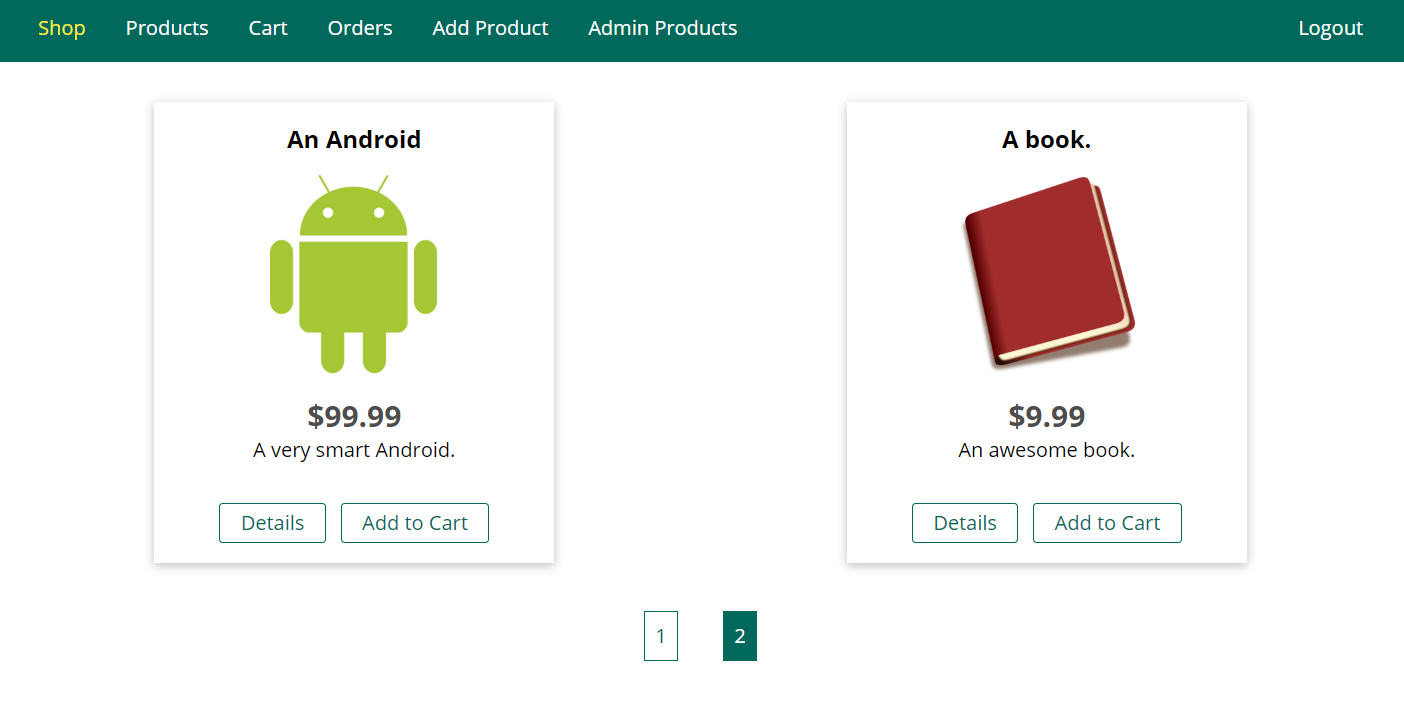Click the Logout button

tap(1330, 28)
